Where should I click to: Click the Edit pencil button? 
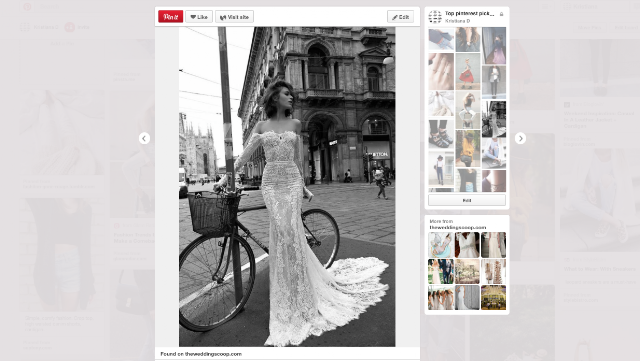pos(400,17)
